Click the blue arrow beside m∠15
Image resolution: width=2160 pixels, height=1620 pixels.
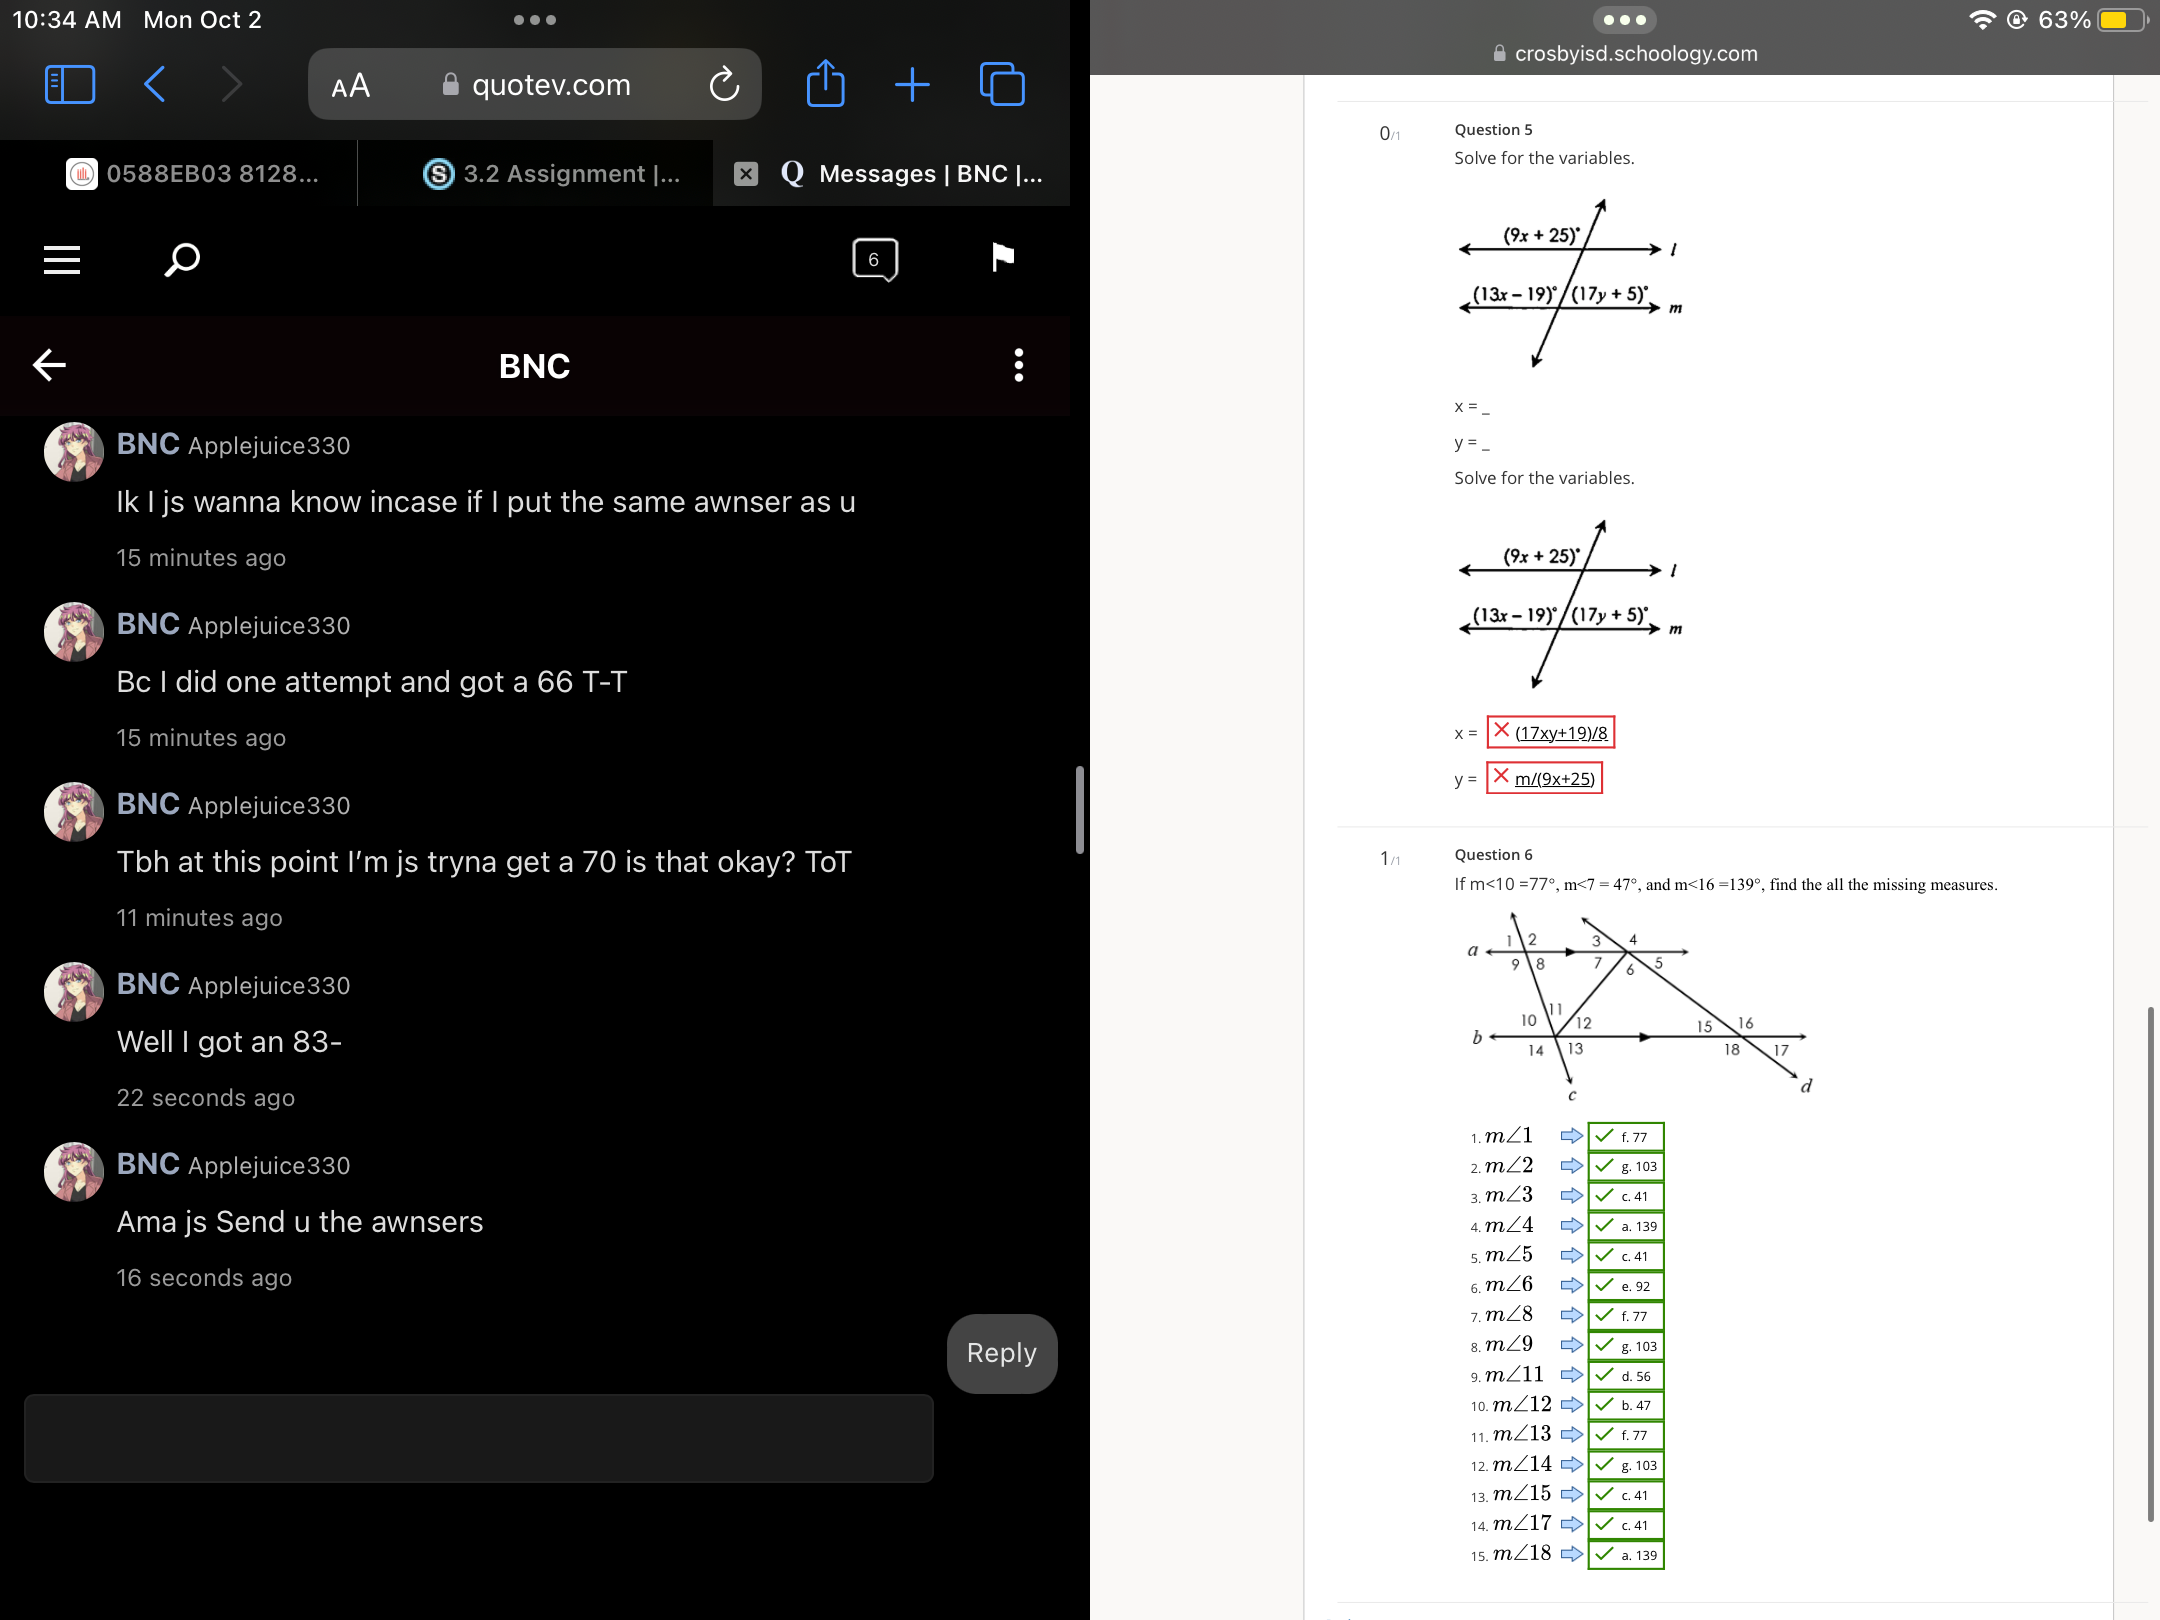[x=1571, y=1495]
